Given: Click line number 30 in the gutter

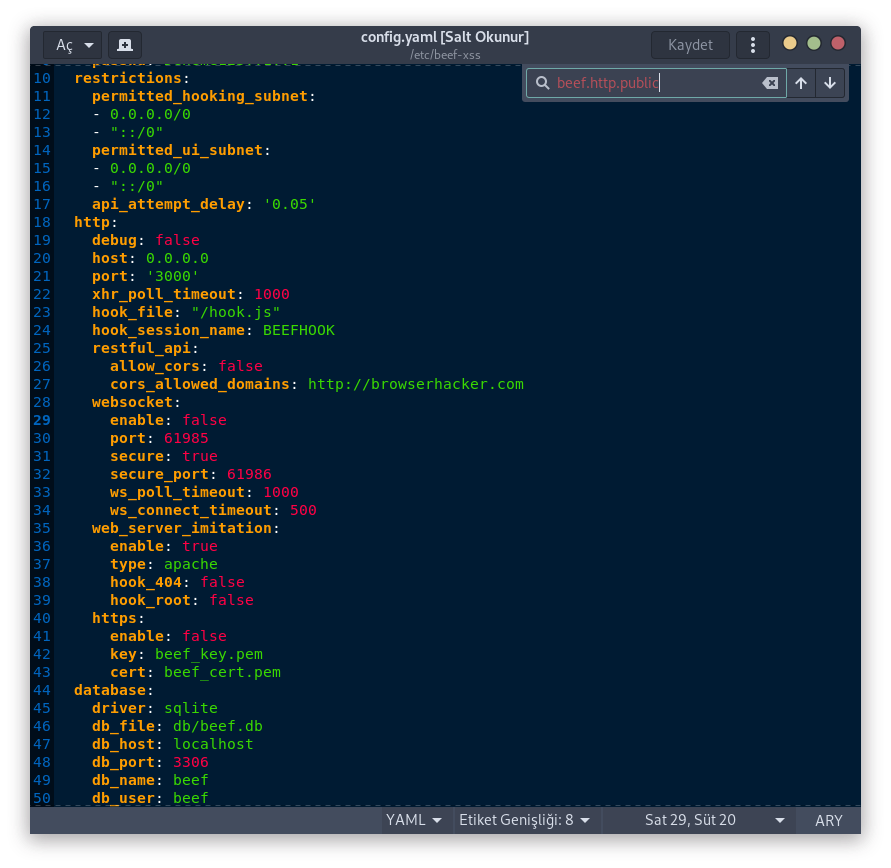Looking at the screenshot, I should pyautogui.click(x=41, y=438).
